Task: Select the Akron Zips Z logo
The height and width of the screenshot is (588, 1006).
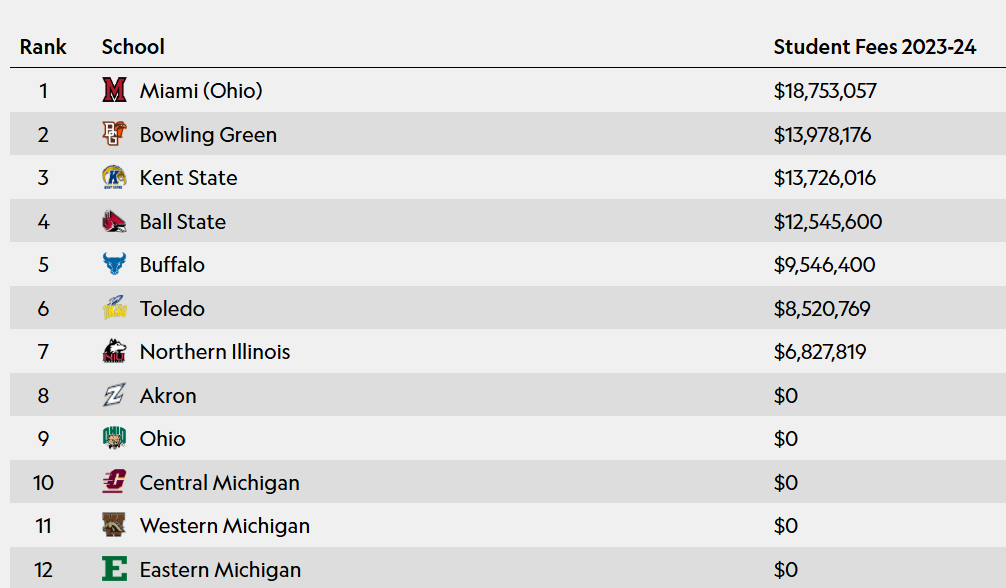Action: [x=114, y=395]
